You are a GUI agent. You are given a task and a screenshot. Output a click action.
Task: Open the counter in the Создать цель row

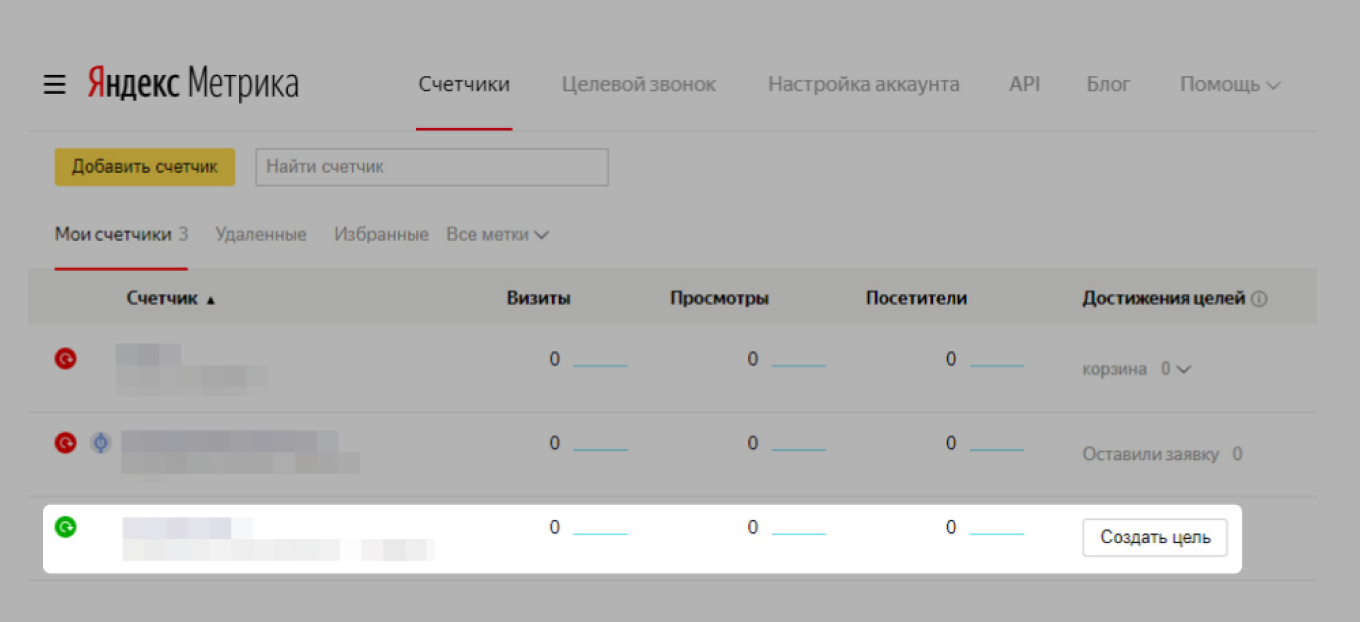pos(278,538)
